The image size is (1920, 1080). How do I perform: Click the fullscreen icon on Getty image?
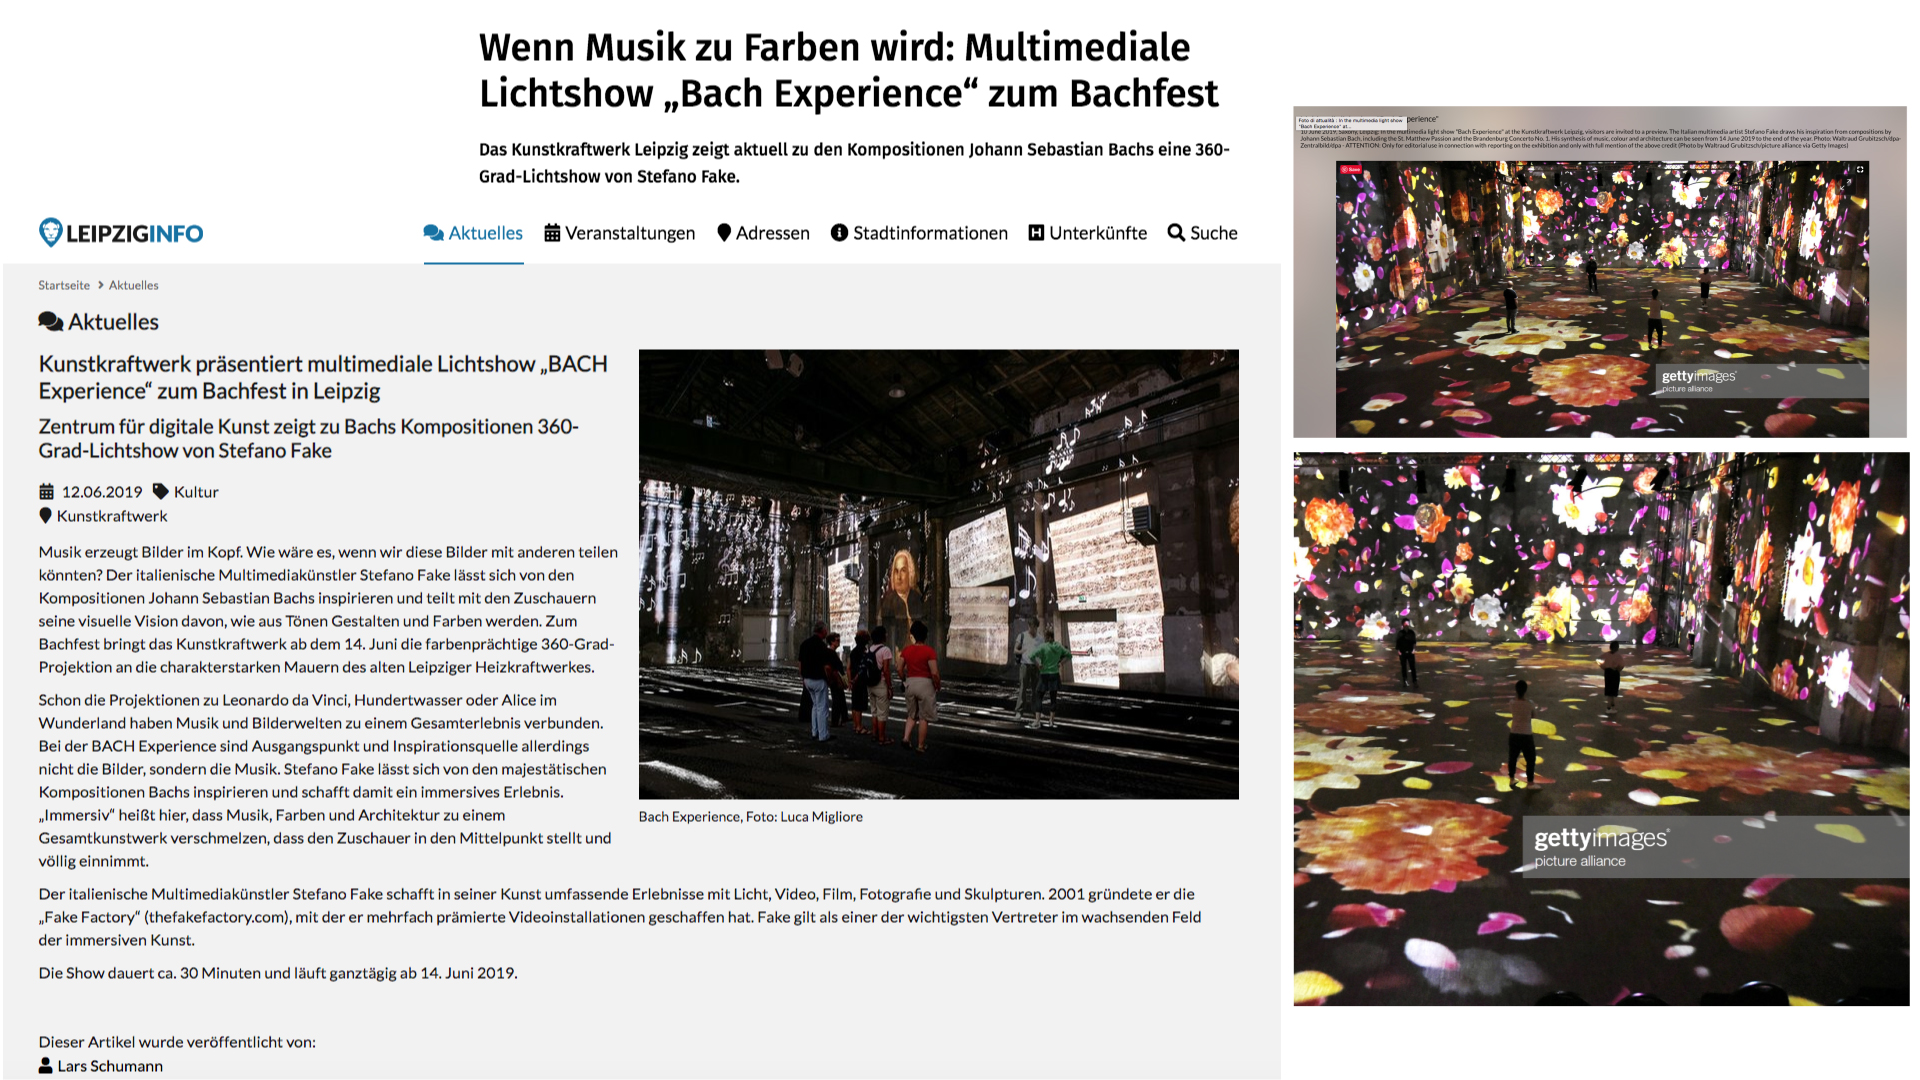[x=1860, y=170]
